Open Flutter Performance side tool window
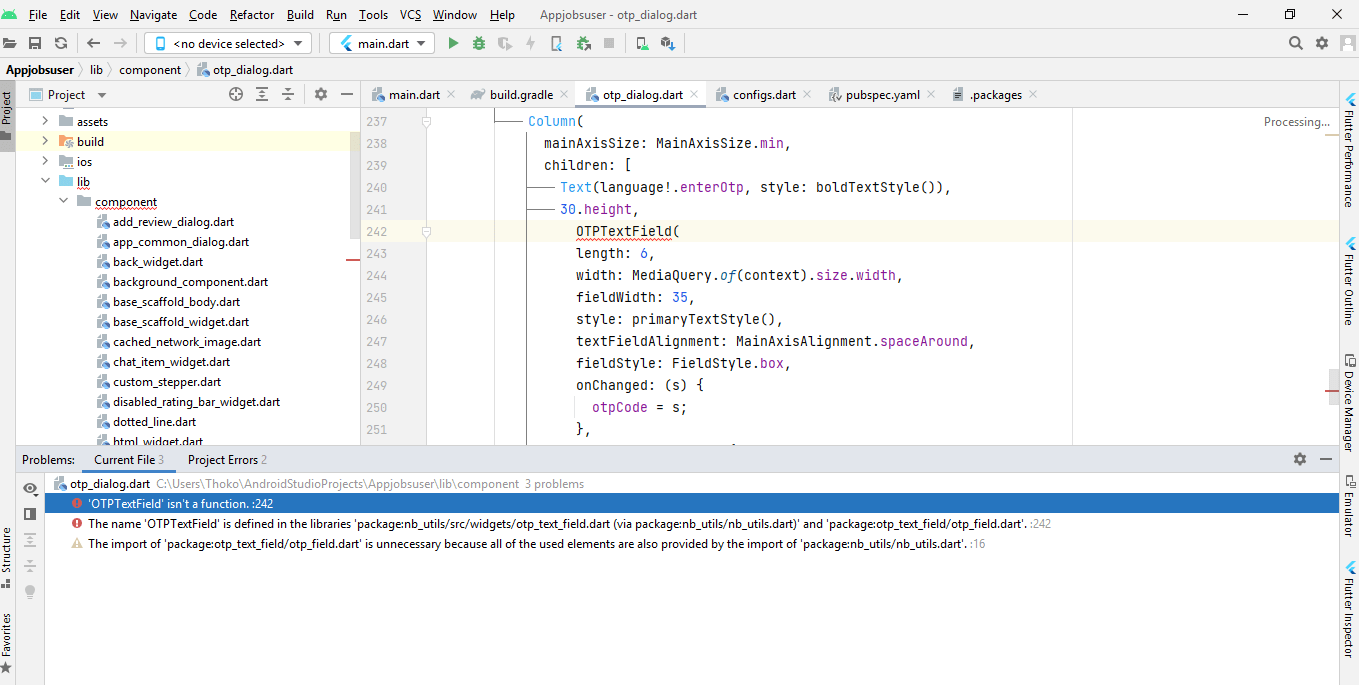This screenshot has width=1359, height=685. [1349, 150]
